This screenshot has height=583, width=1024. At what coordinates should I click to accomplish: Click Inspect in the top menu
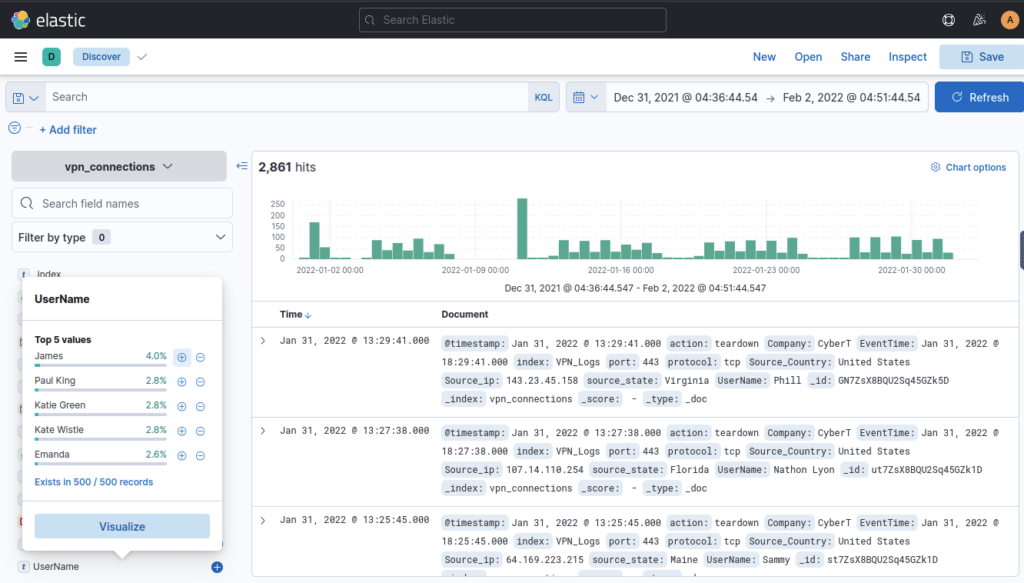[907, 57]
